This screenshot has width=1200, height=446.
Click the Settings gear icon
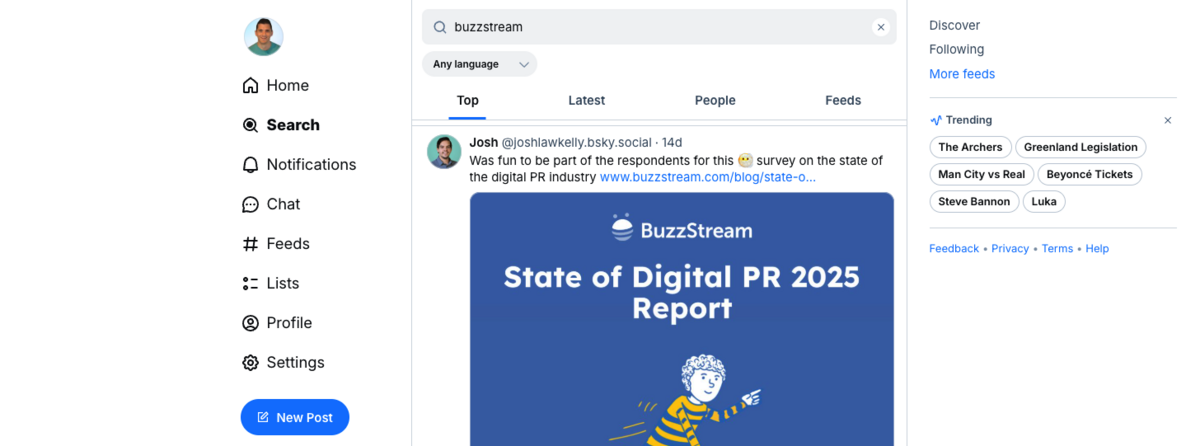(250, 363)
